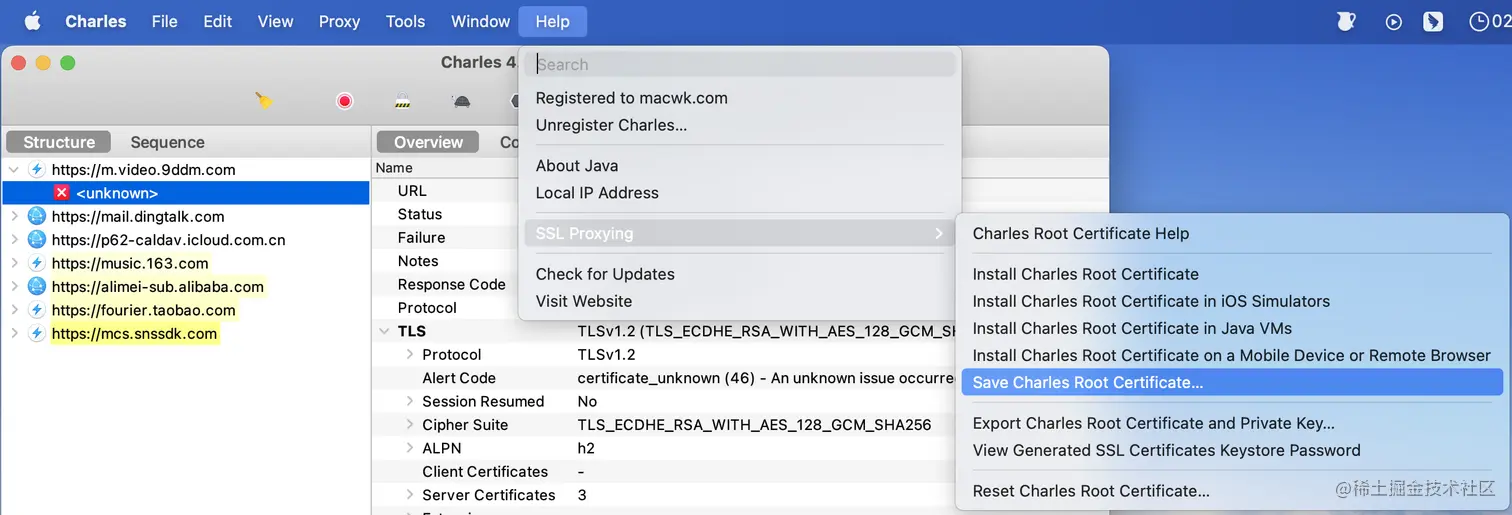Toggle recording with the red record button
This screenshot has height=515, width=1512.
pyautogui.click(x=345, y=101)
